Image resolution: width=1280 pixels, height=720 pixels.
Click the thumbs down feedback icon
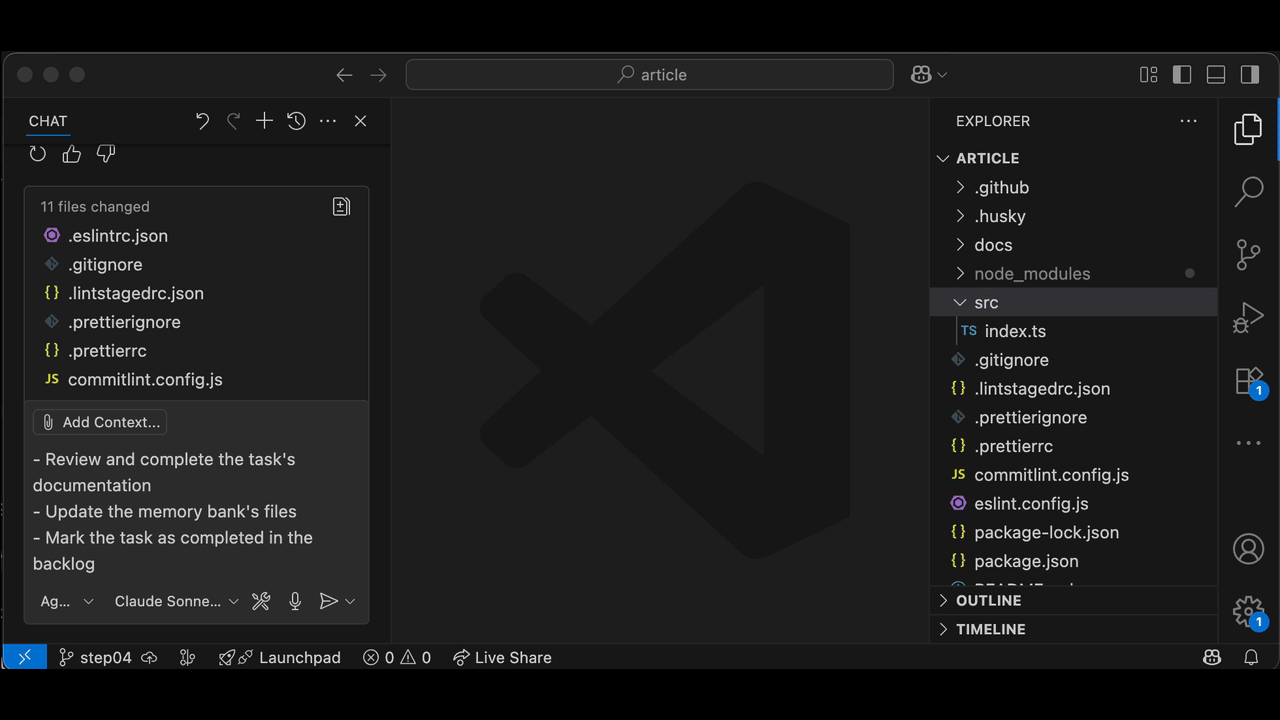[x=106, y=154]
